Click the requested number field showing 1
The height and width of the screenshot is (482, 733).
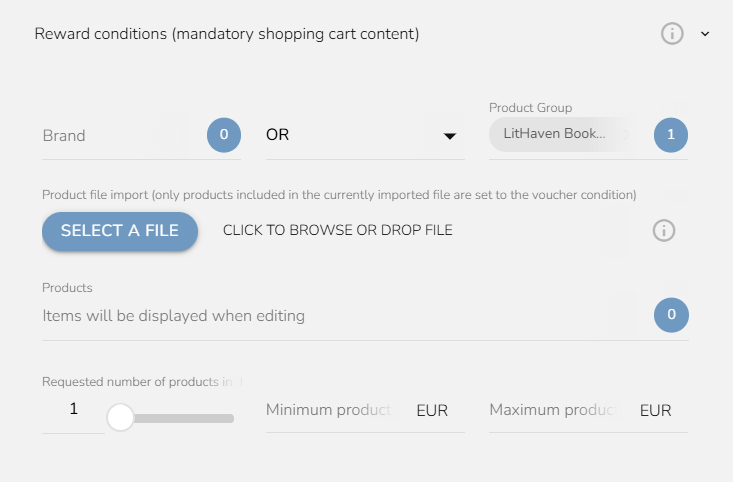coord(73,410)
